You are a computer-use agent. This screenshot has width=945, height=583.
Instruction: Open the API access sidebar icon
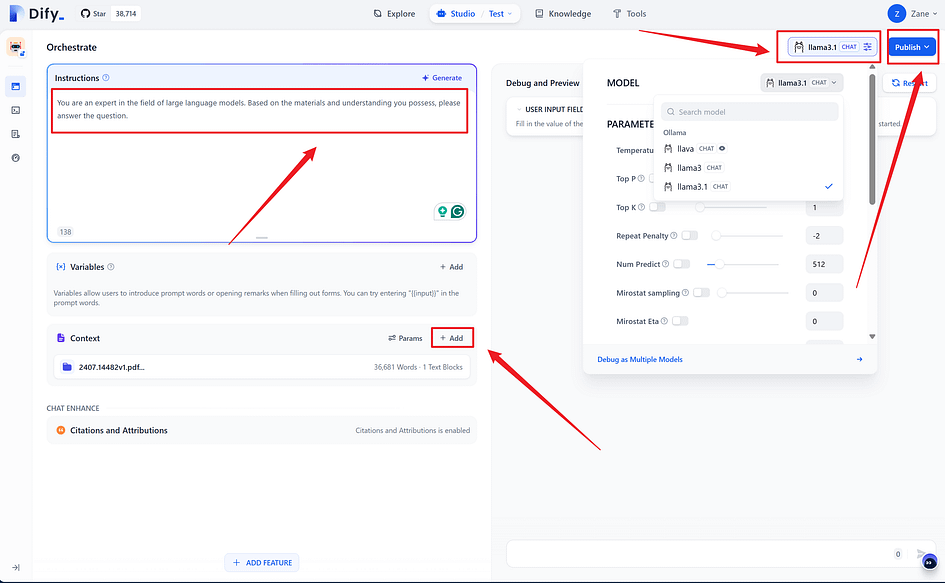tap(16, 110)
